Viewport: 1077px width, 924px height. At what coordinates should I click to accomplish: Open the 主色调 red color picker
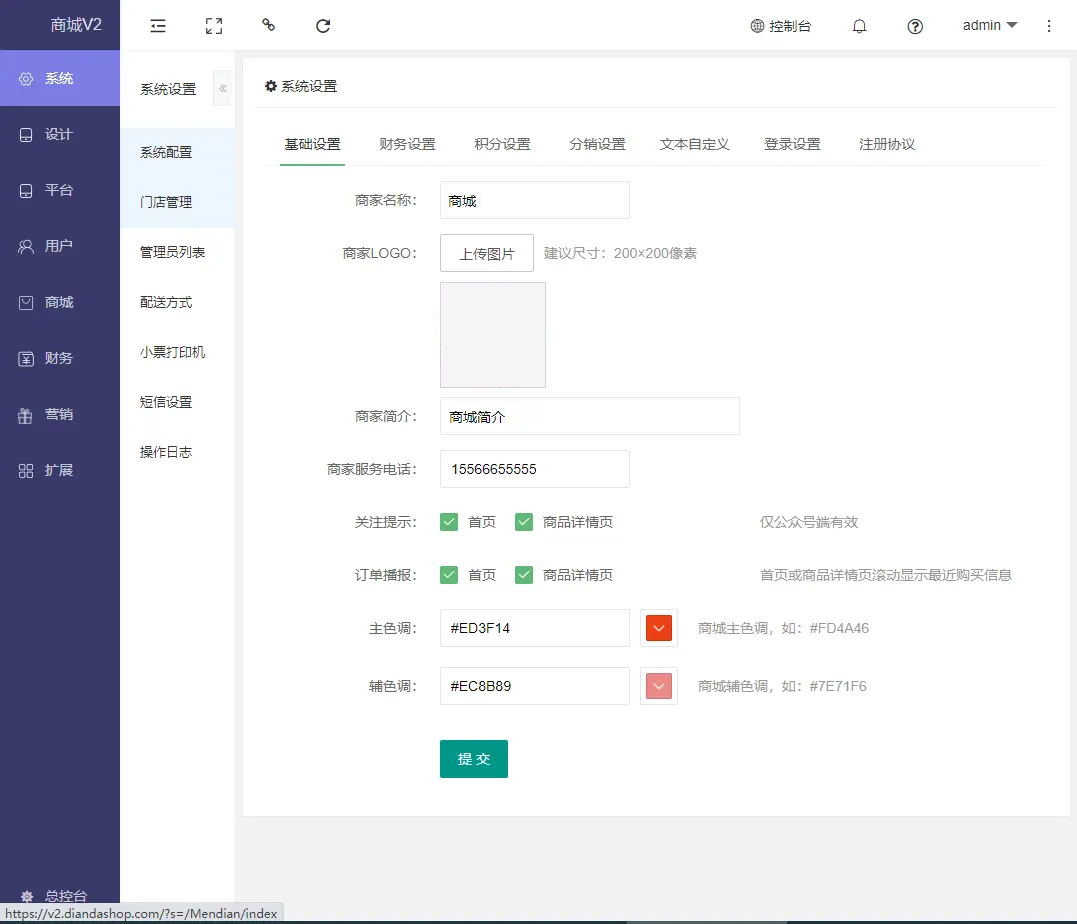(x=659, y=628)
